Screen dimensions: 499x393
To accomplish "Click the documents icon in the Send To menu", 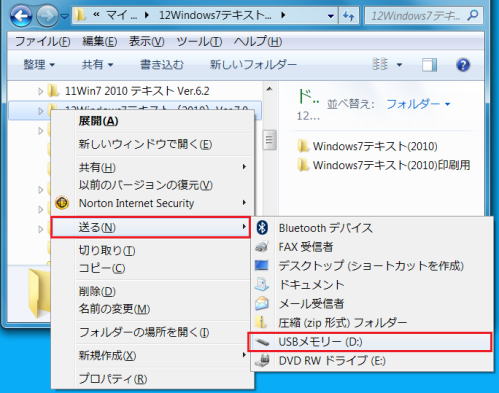I will [x=262, y=284].
